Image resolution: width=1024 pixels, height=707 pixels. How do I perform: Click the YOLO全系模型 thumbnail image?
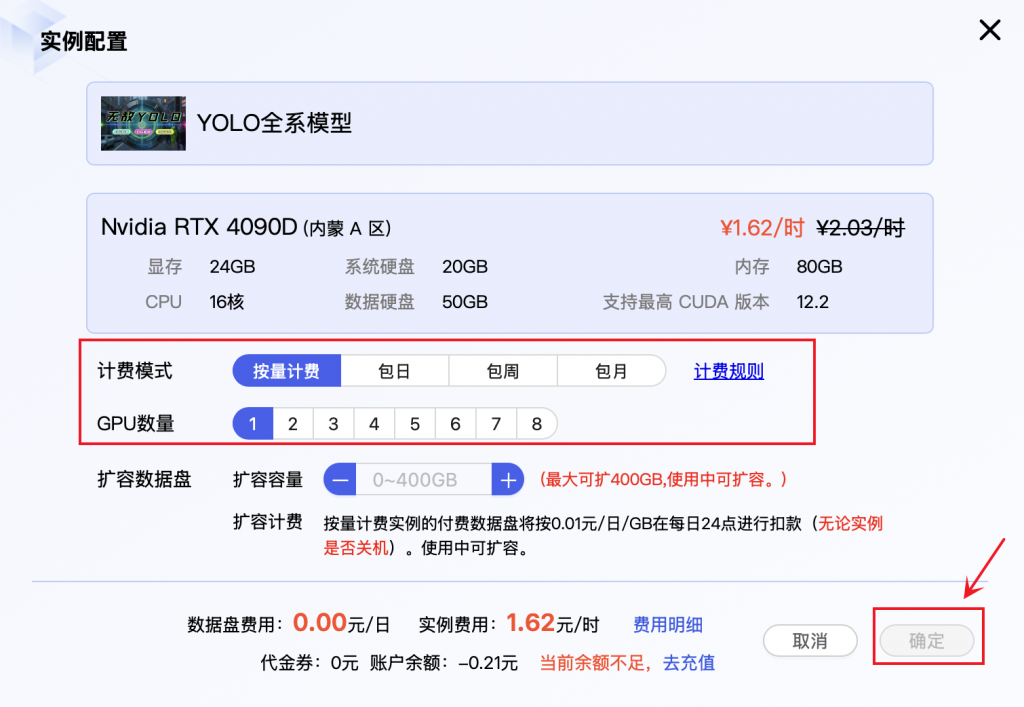coord(143,123)
